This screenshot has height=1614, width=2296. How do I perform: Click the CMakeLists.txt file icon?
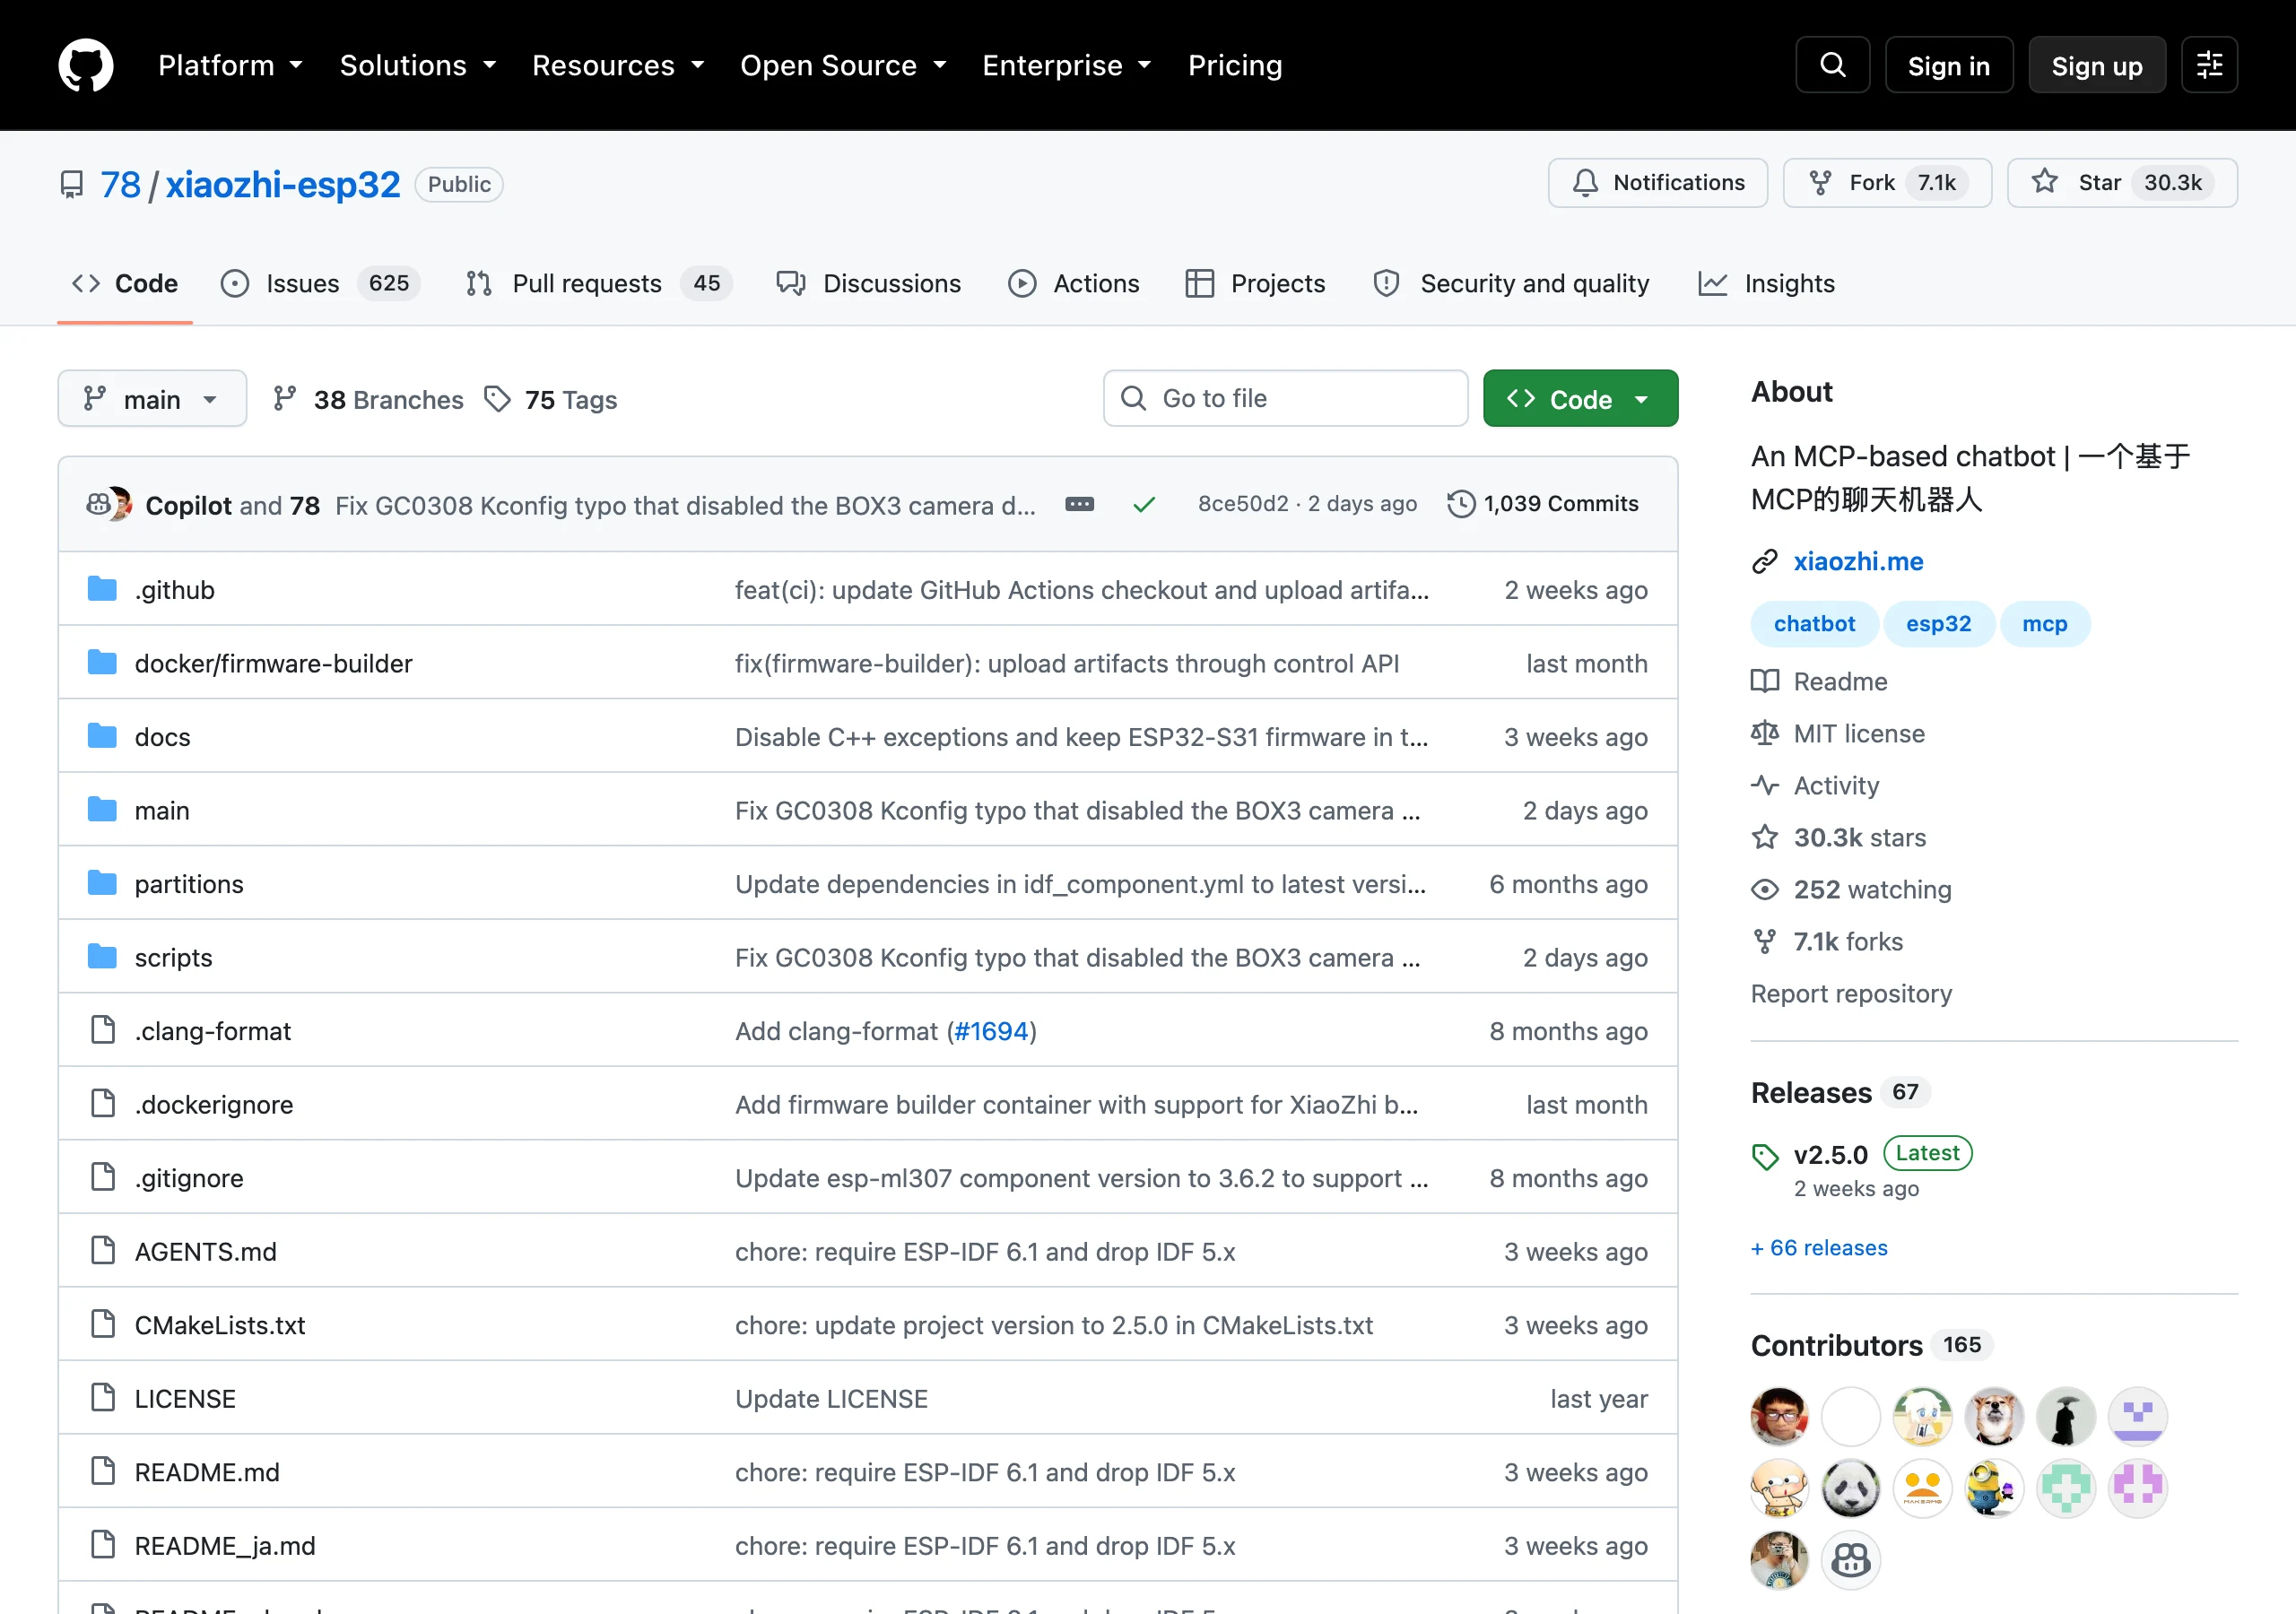(x=103, y=1324)
